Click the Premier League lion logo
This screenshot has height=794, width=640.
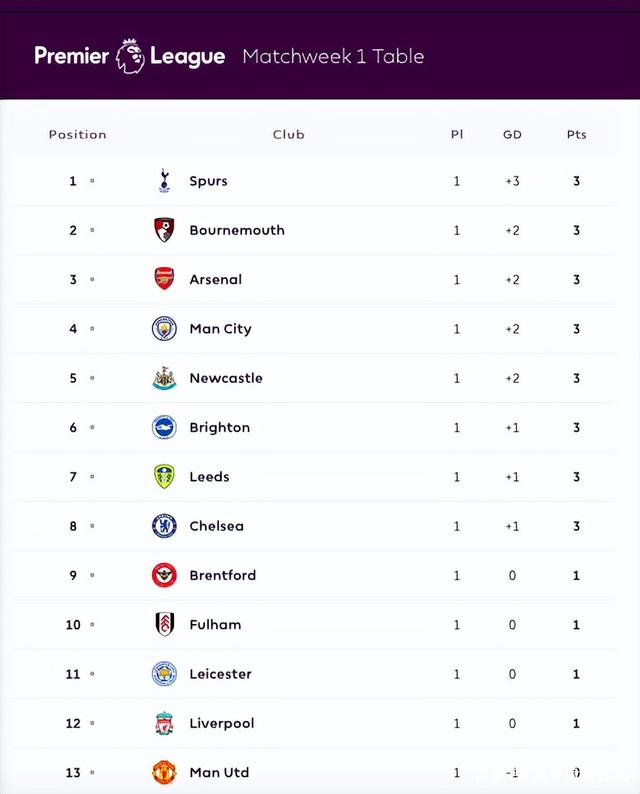(x=130, y=56)
